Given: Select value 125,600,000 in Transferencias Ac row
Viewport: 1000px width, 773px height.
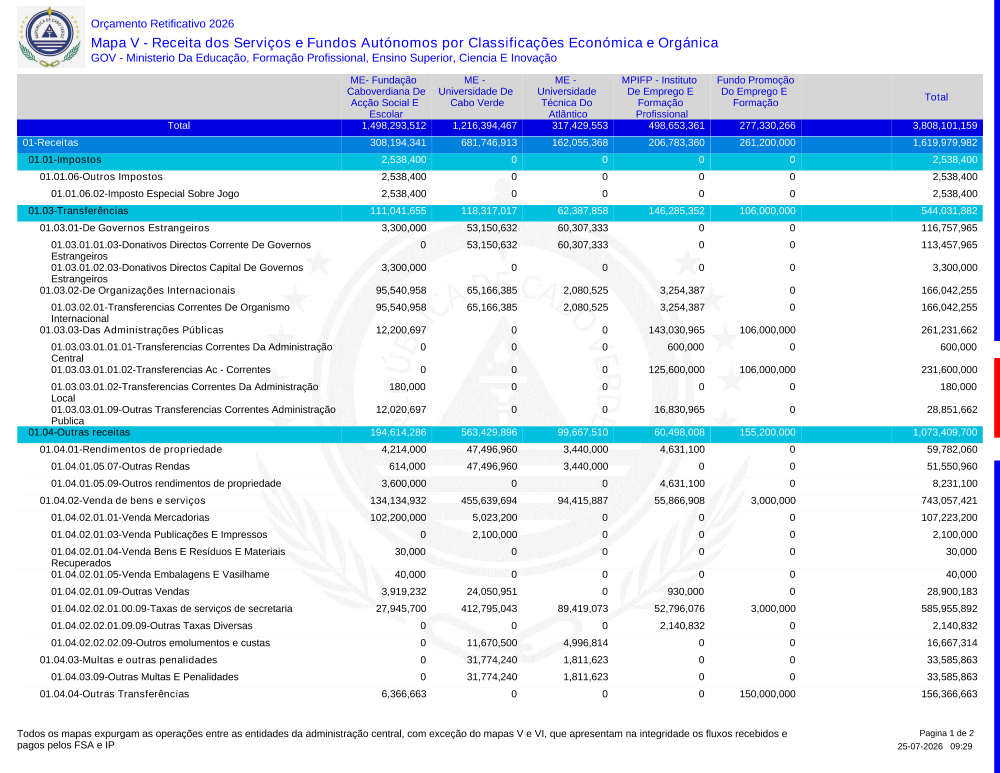Looking at the screenshot, I should click(x=675, y=370).
